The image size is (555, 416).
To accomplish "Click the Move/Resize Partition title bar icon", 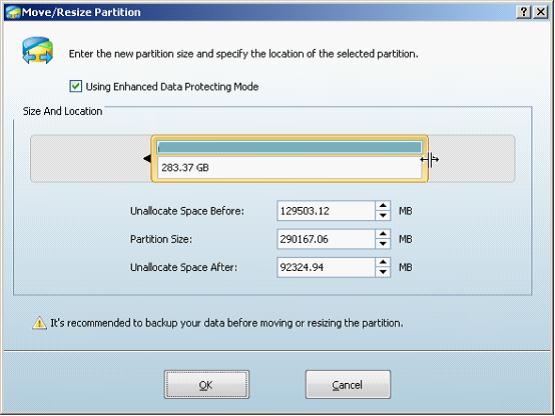I will point(12,12).
